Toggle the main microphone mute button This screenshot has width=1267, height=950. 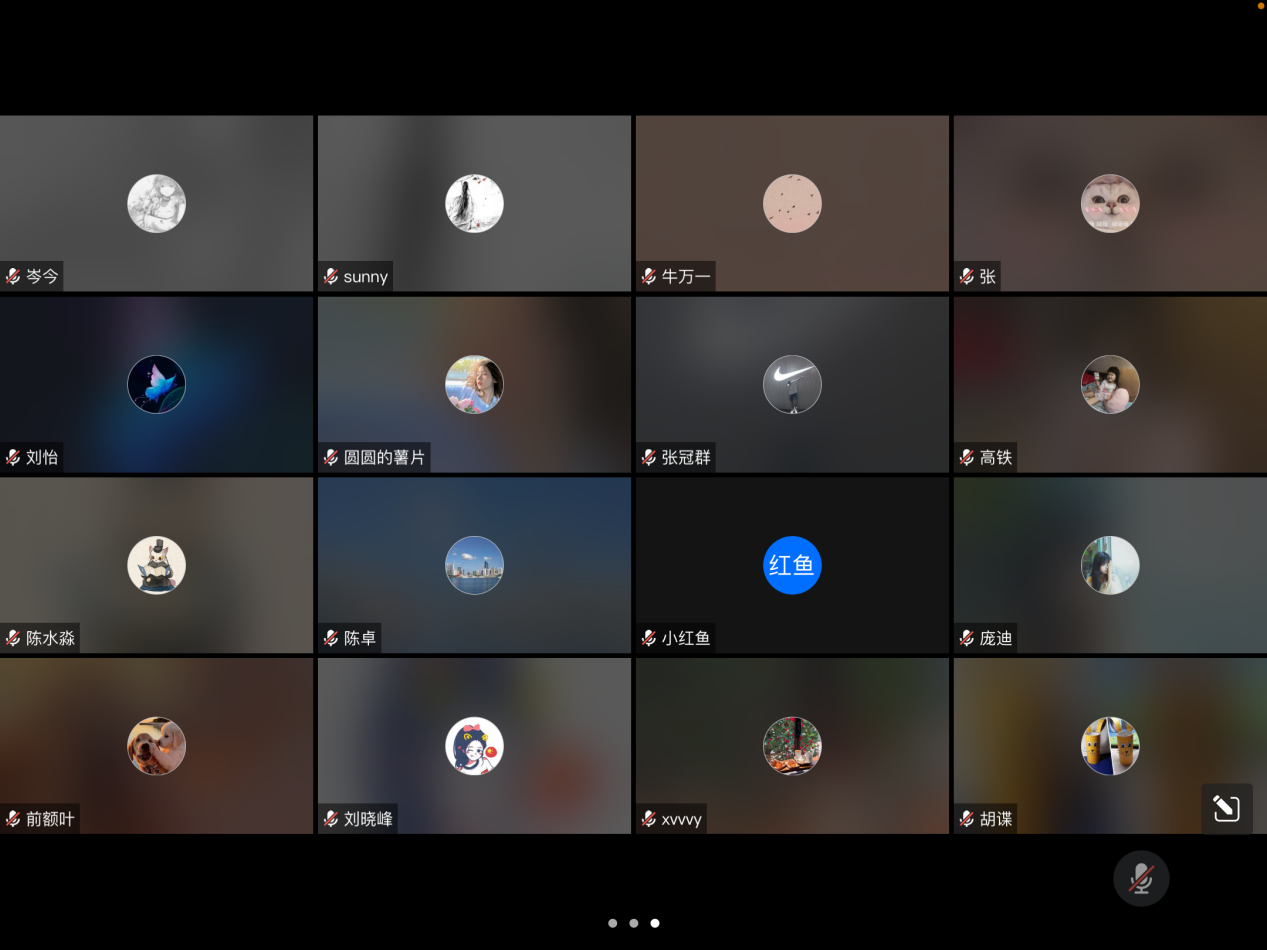point(1141,878)
